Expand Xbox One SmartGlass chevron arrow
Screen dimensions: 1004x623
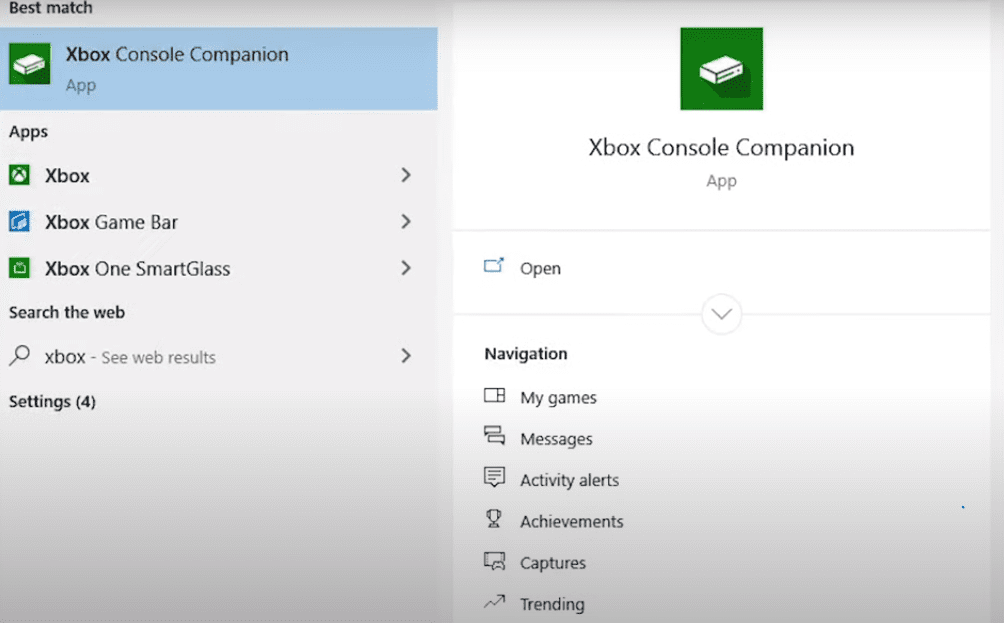tap(406, 268)
